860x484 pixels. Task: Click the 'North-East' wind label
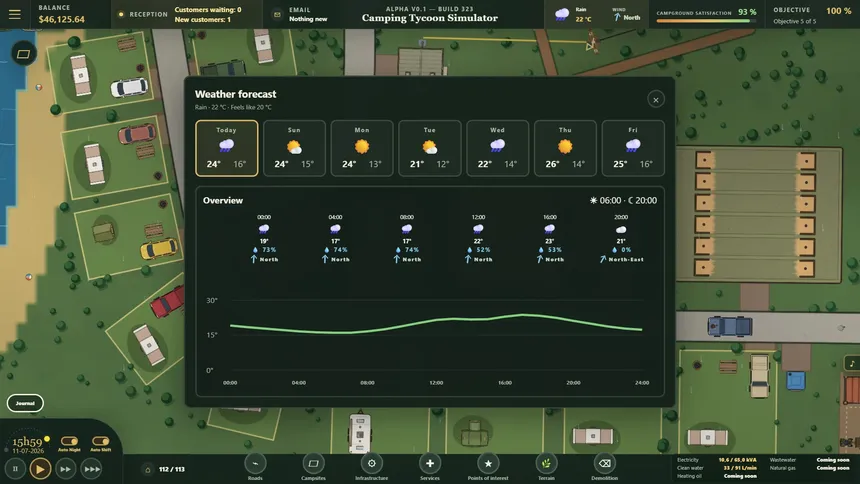click(x=626, y=260)
